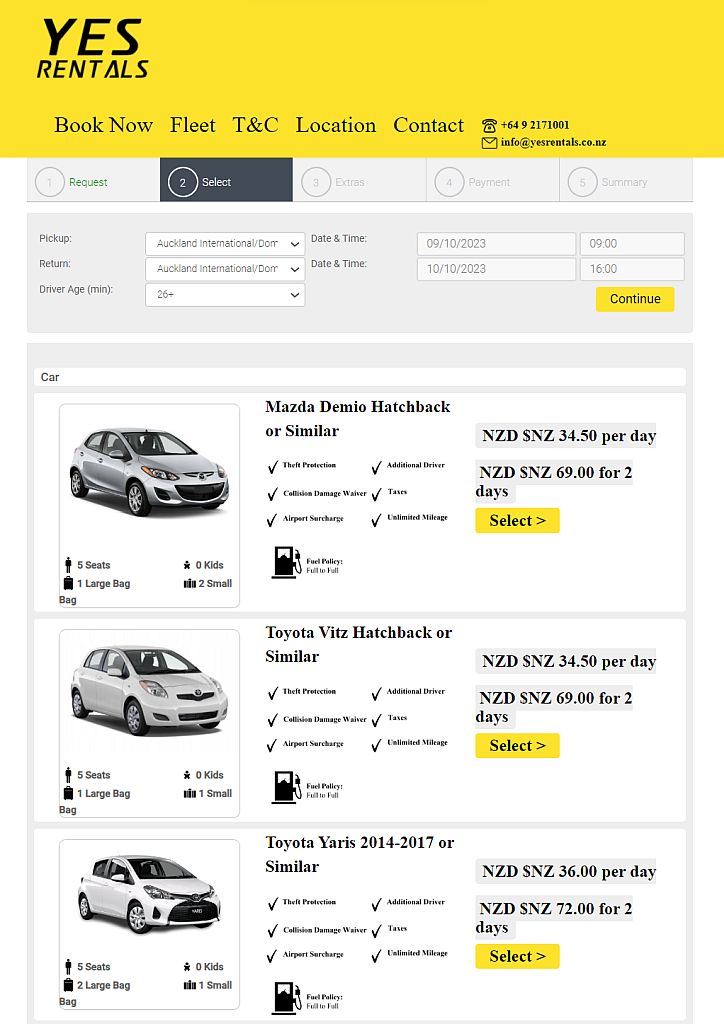Click Unlimited Mileage checkmark on Toyota Vitz
This screenshot has height=1024, width=724.
377,745
